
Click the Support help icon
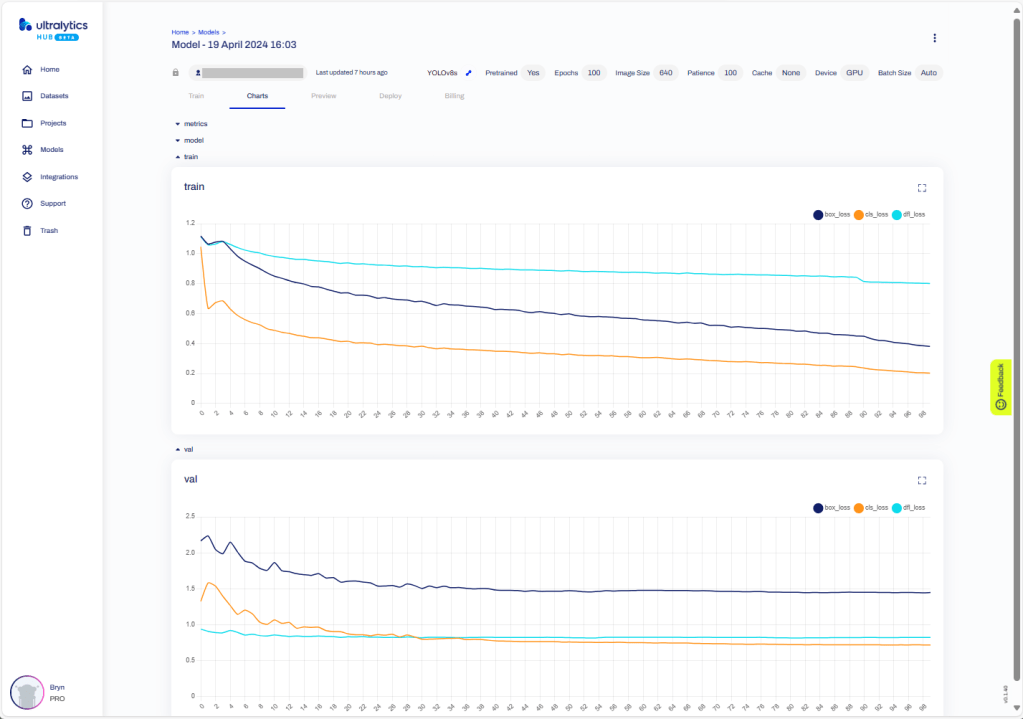[27, 204]
